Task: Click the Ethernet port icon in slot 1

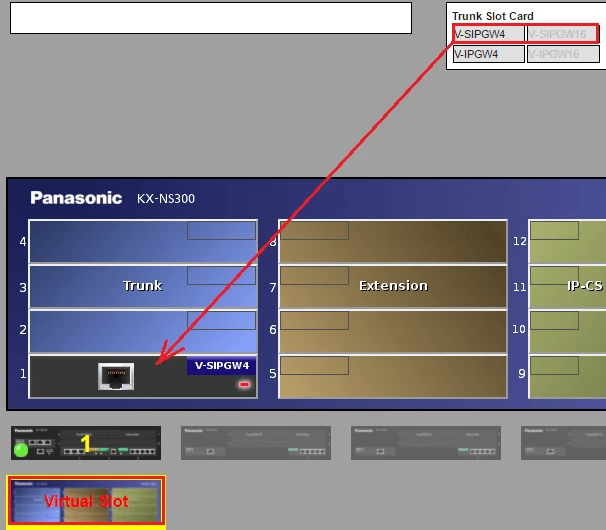Action: [x=116, y=377]
